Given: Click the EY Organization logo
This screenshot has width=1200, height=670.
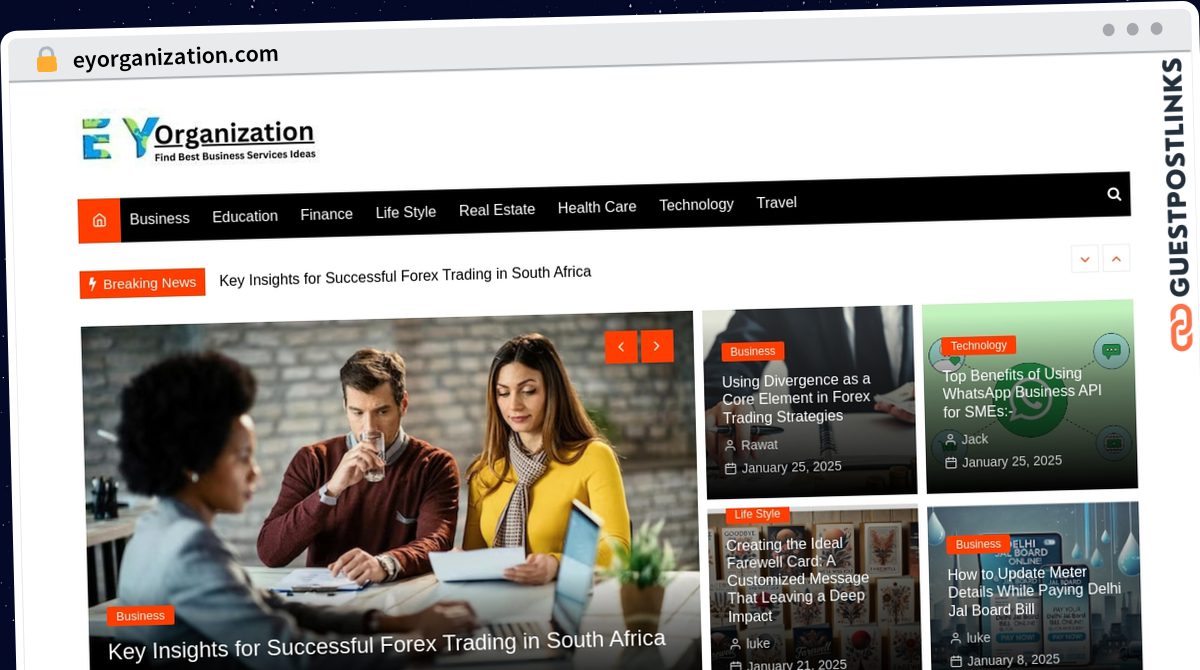Looking at the screenshot, I should tap(198, 139).
